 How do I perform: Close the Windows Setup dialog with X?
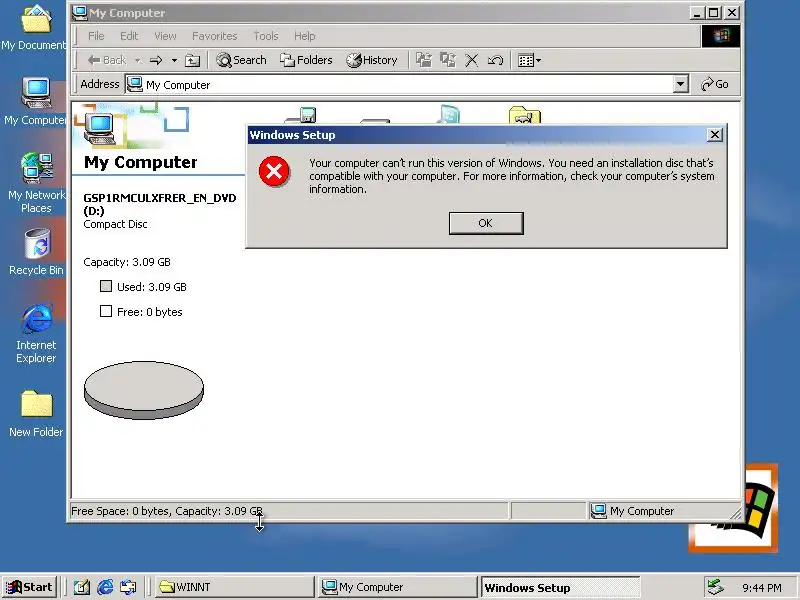(x=715, y=135)
